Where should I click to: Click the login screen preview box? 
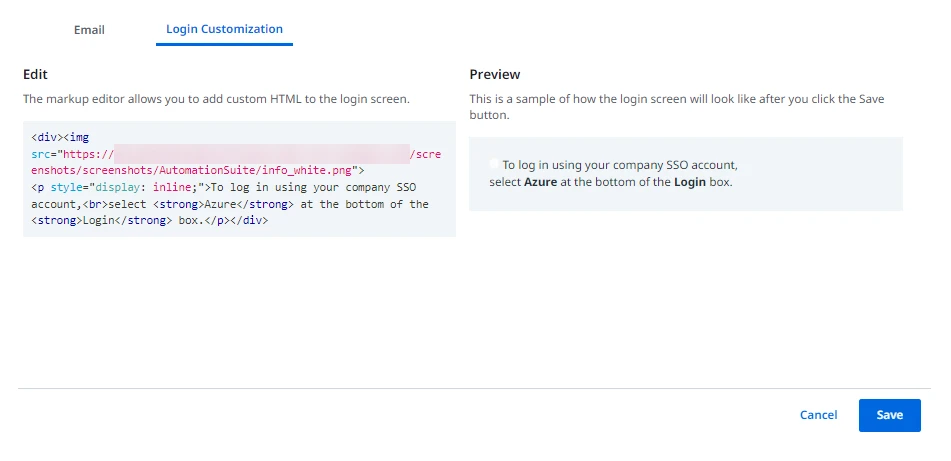(686, 174)
